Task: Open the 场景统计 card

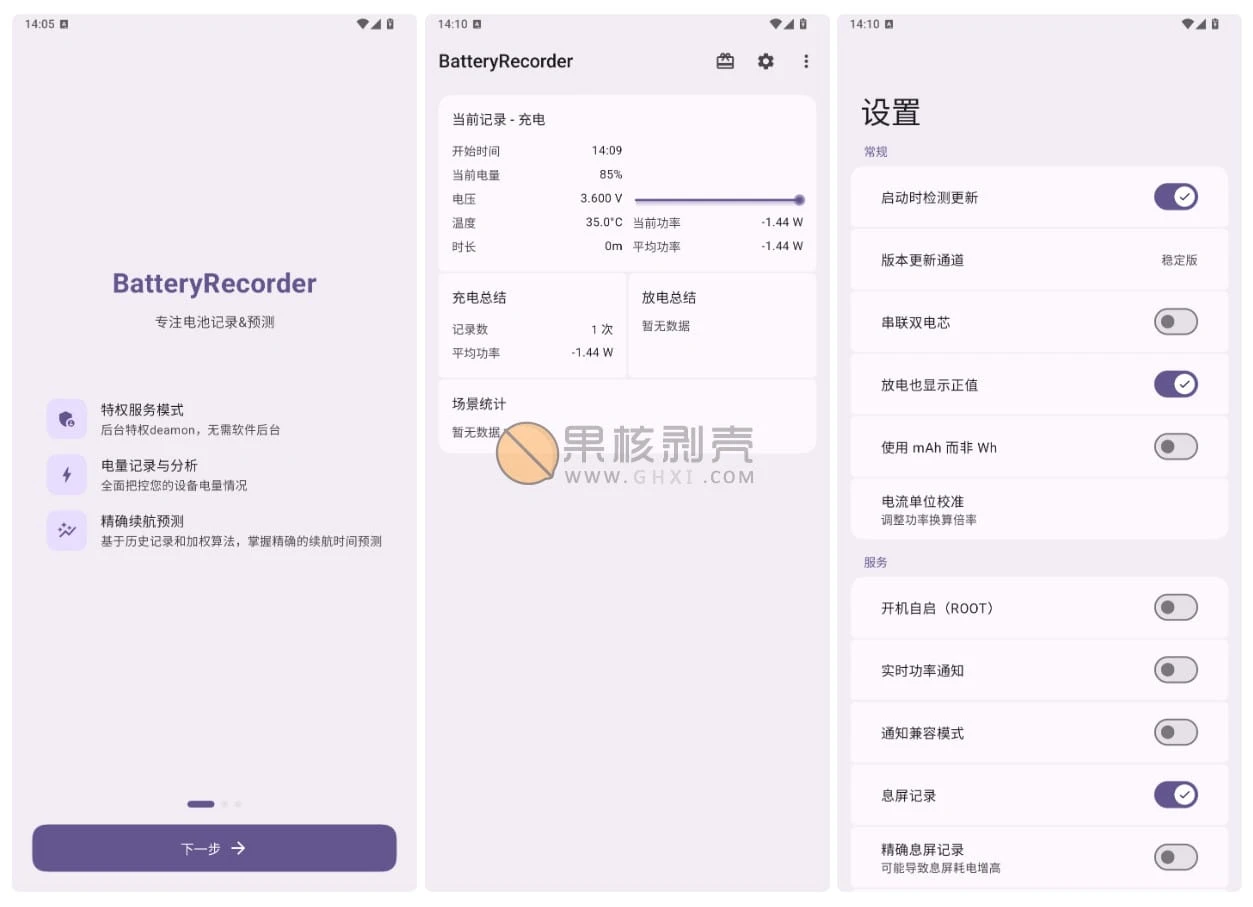Action: [x=627, y=416]
